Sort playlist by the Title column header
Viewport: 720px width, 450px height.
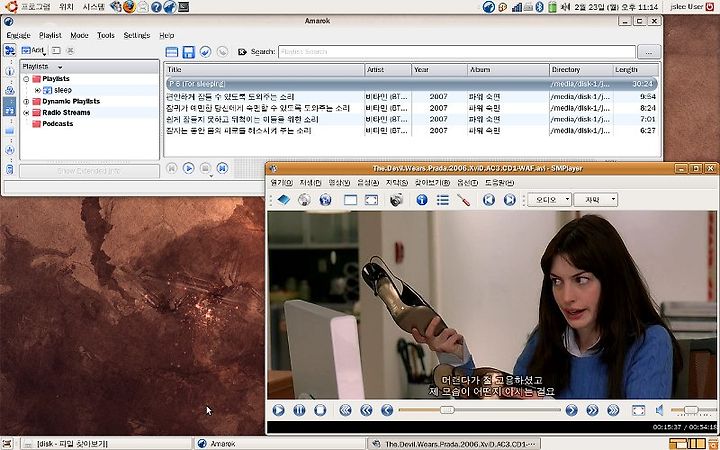click(264, 70)
